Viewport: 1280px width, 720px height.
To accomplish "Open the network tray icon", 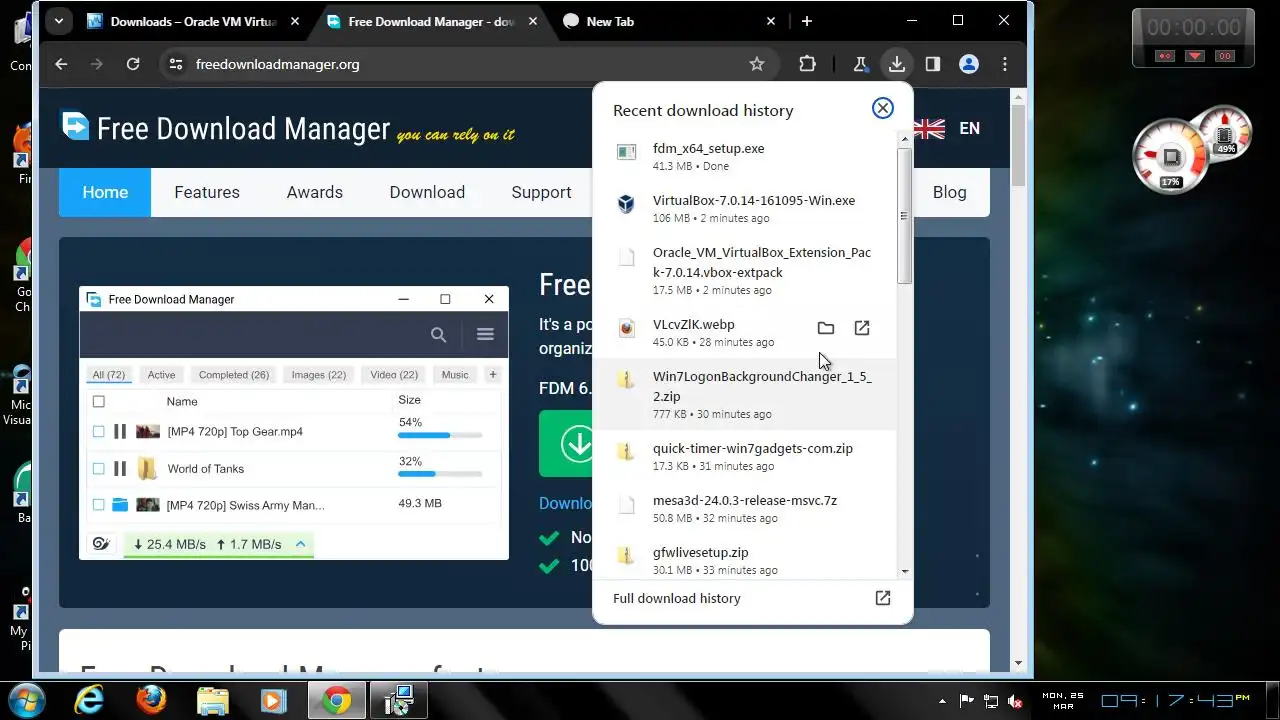I will (991, 701).
